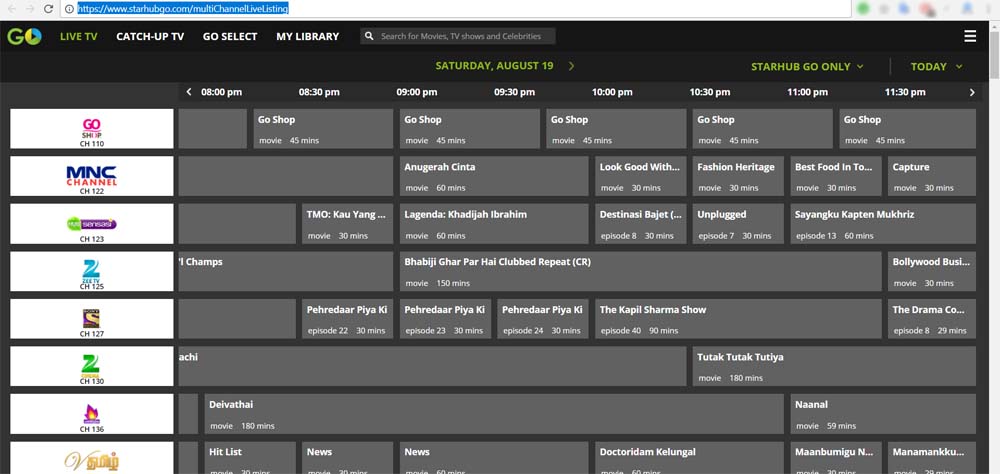Select the 11:15 pm Go Shop slot

(908, 129)
